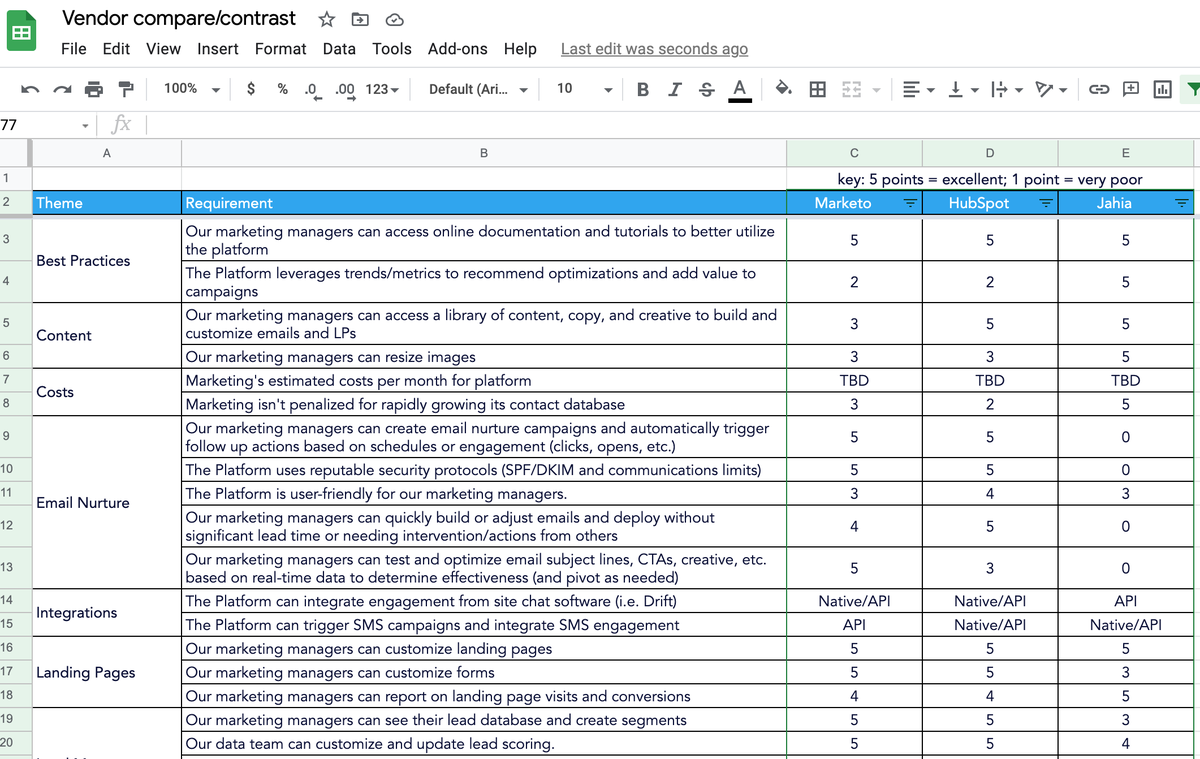The image size is (1200, 759).
Task: Open the borders tool
Action: (817, 89)
